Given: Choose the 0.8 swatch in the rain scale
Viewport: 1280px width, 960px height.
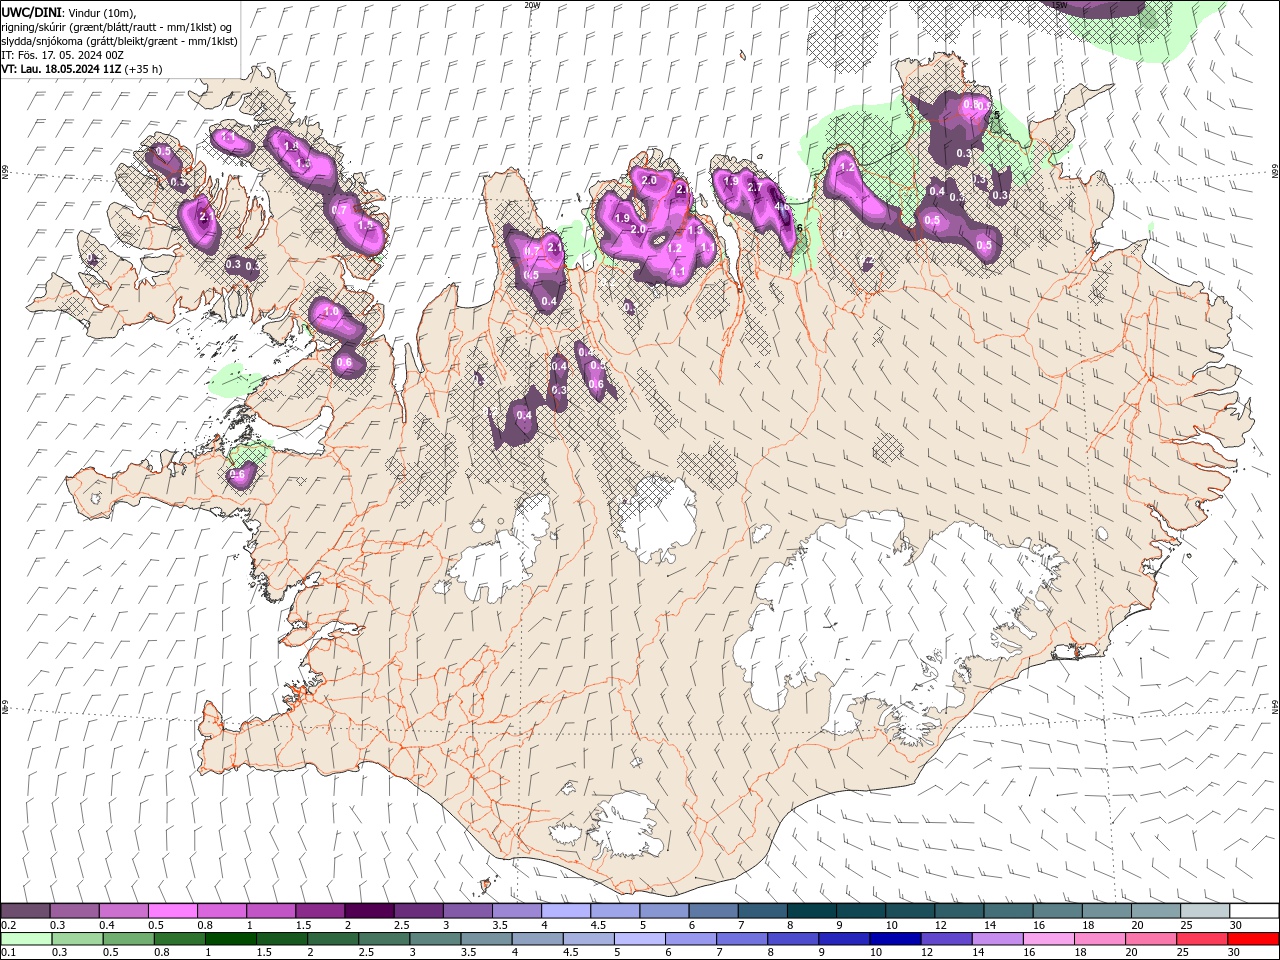Looking at the screenshot, I should tap(179, 938).
